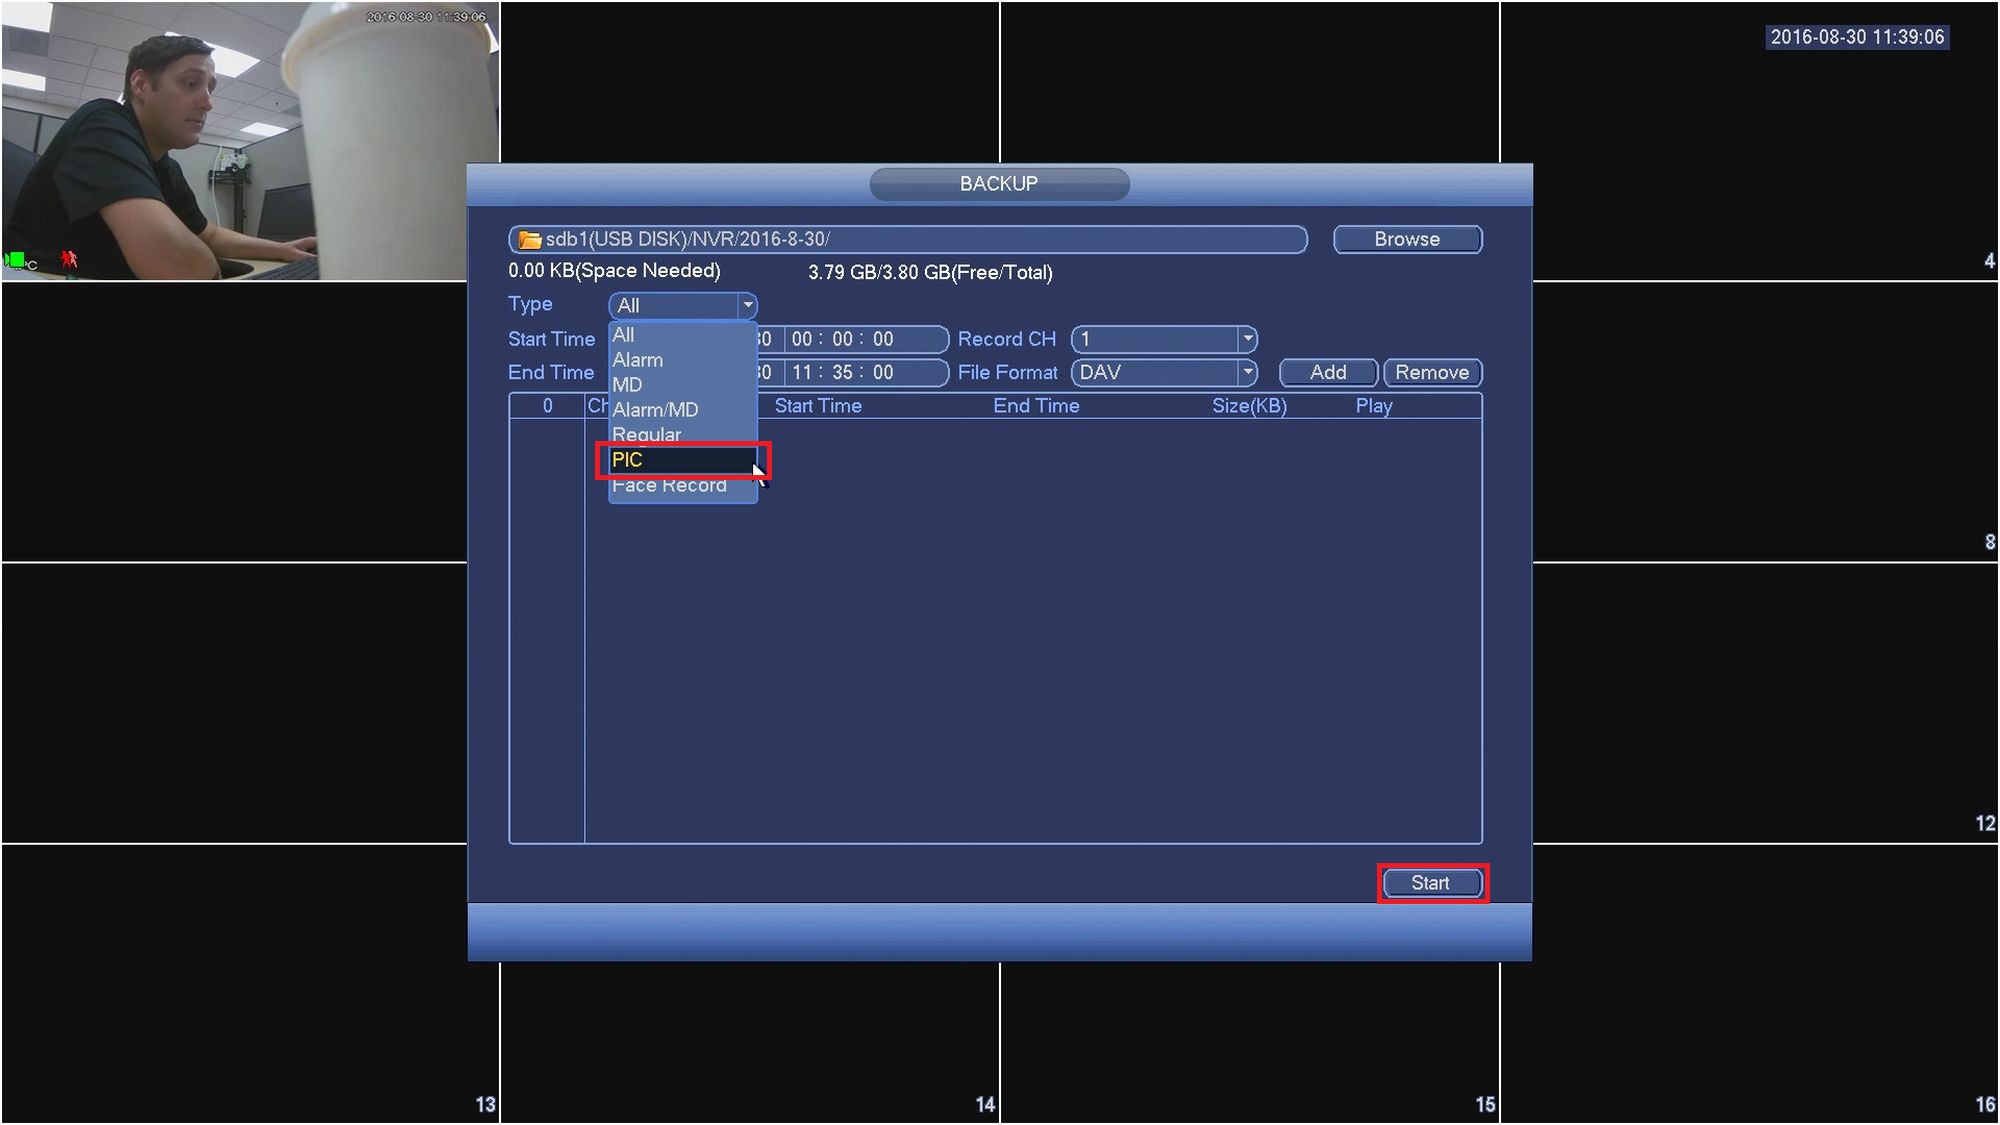Click the Start Time hour field
The image size is (2000, 1125).
(802, 339)
